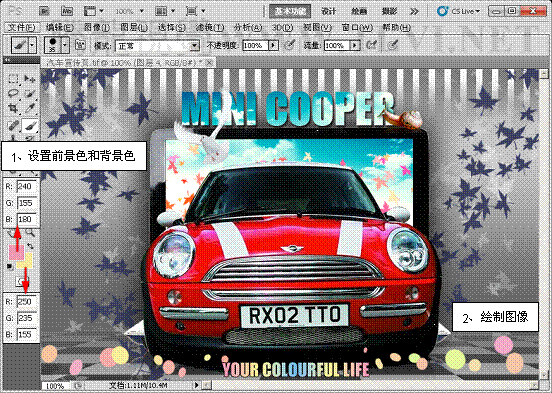This screenshot has width=552, height=393.
Task: Expand the tool preset picker arrow
Action: point(32,45)
